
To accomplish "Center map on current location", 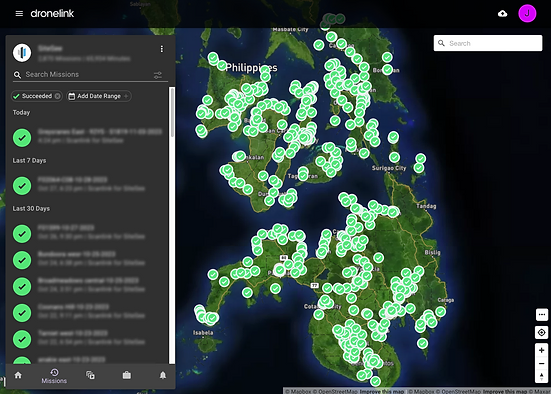I will pos(542,332).
